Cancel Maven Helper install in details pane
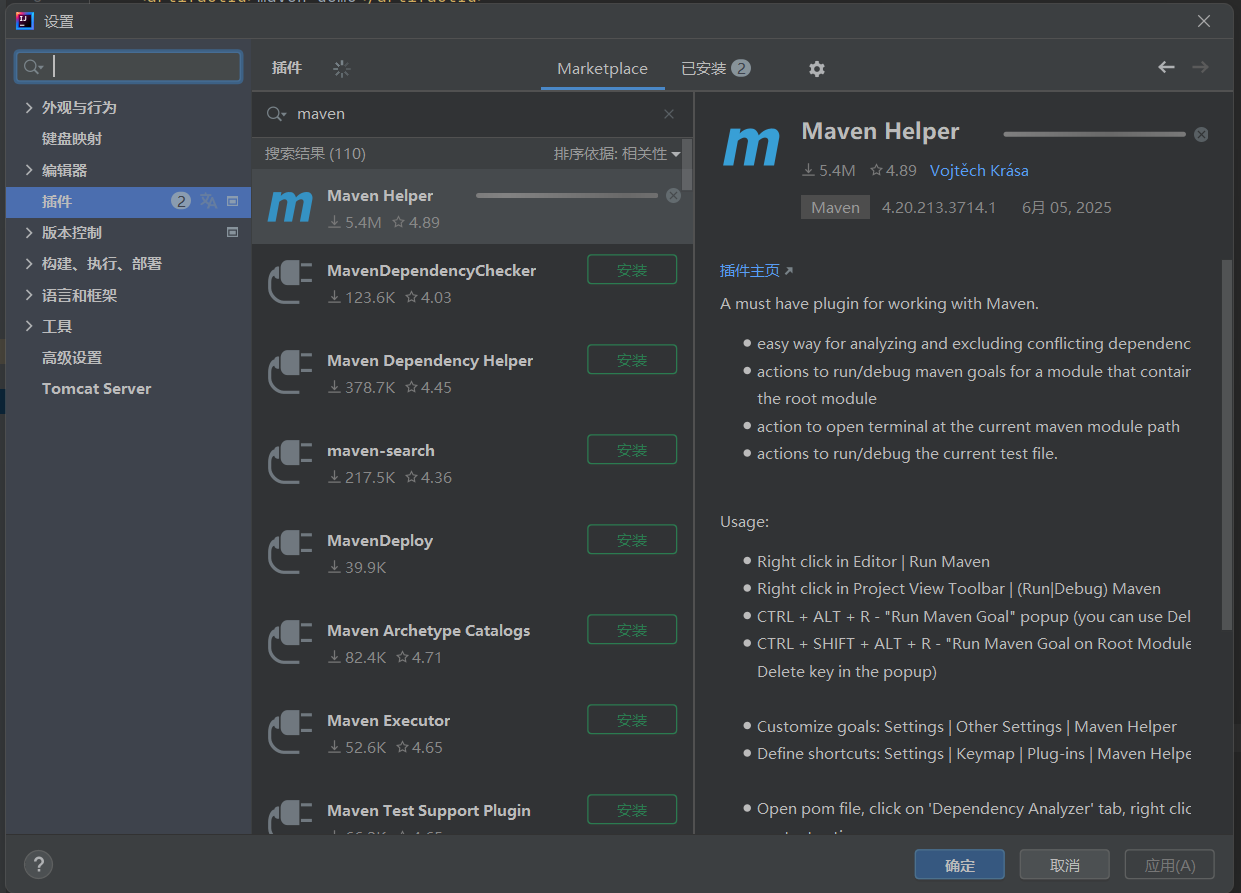Viewport: 1241px width, 893px height. click(1201, 134)
